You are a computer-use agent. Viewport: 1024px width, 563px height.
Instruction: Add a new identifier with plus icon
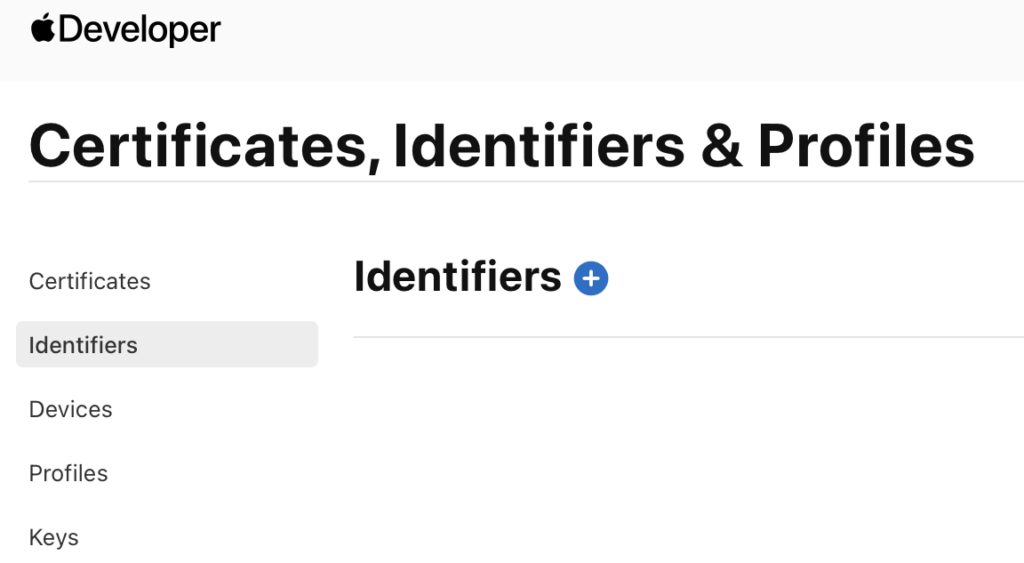pos(591,279)
